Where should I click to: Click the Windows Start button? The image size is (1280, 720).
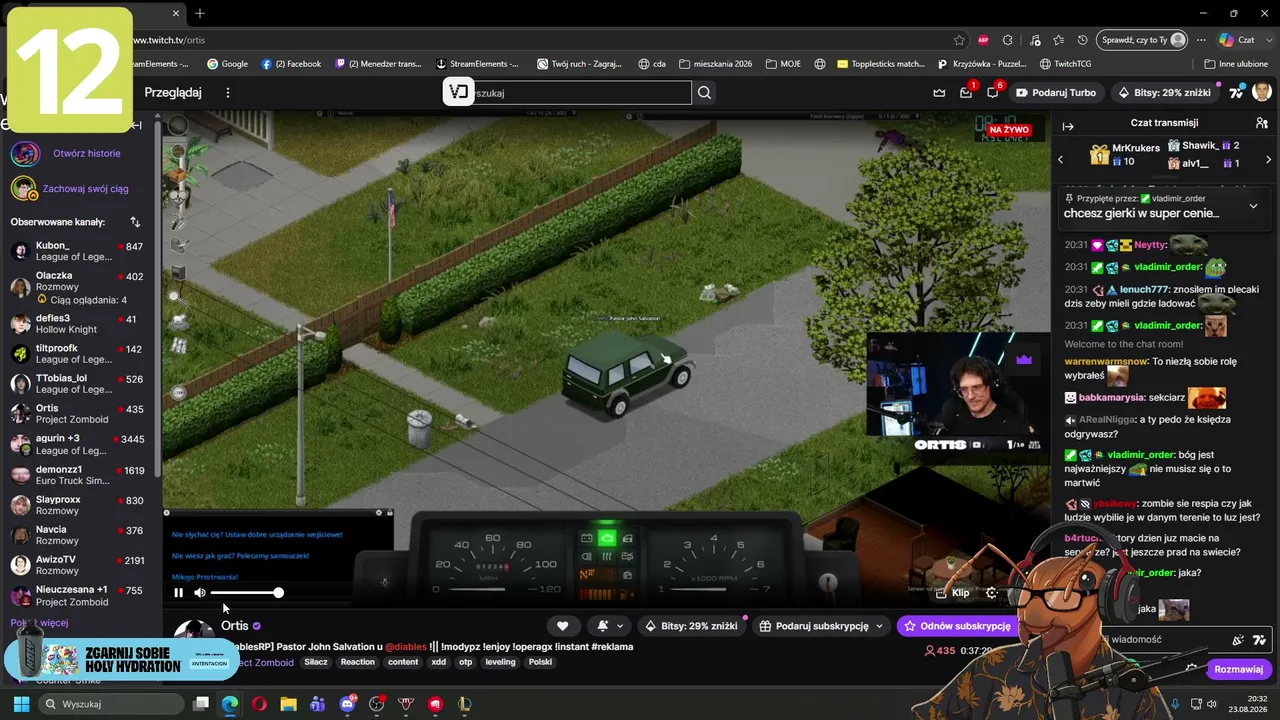pos(21,704)
